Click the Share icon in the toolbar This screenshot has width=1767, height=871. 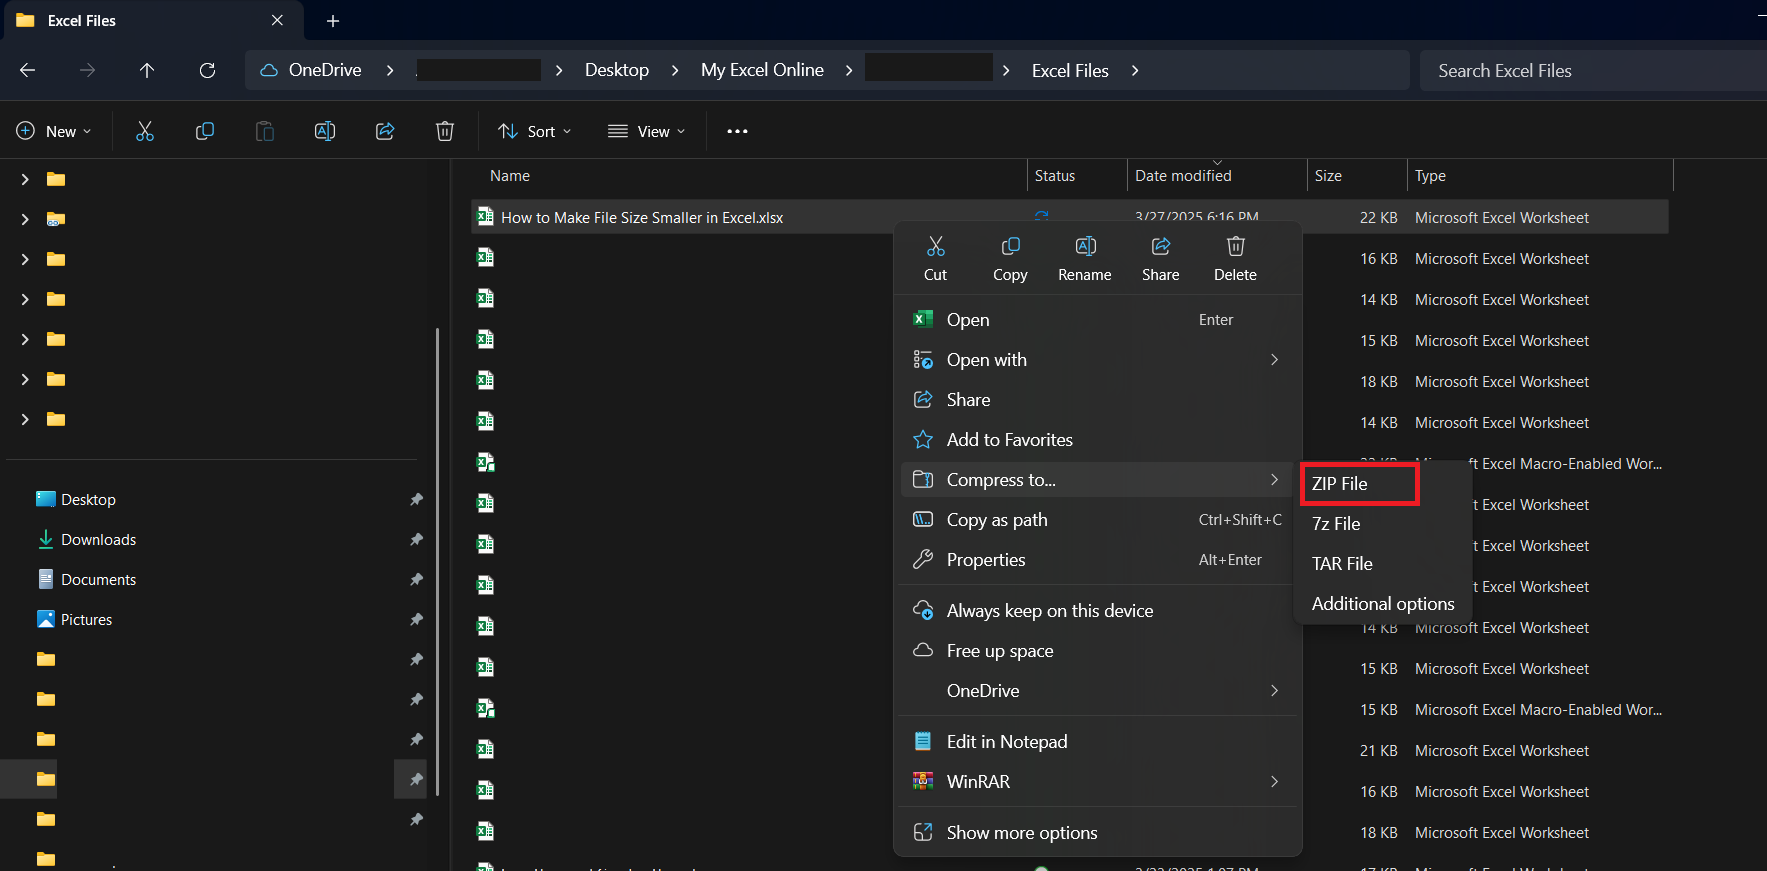(x=385, y=131)
